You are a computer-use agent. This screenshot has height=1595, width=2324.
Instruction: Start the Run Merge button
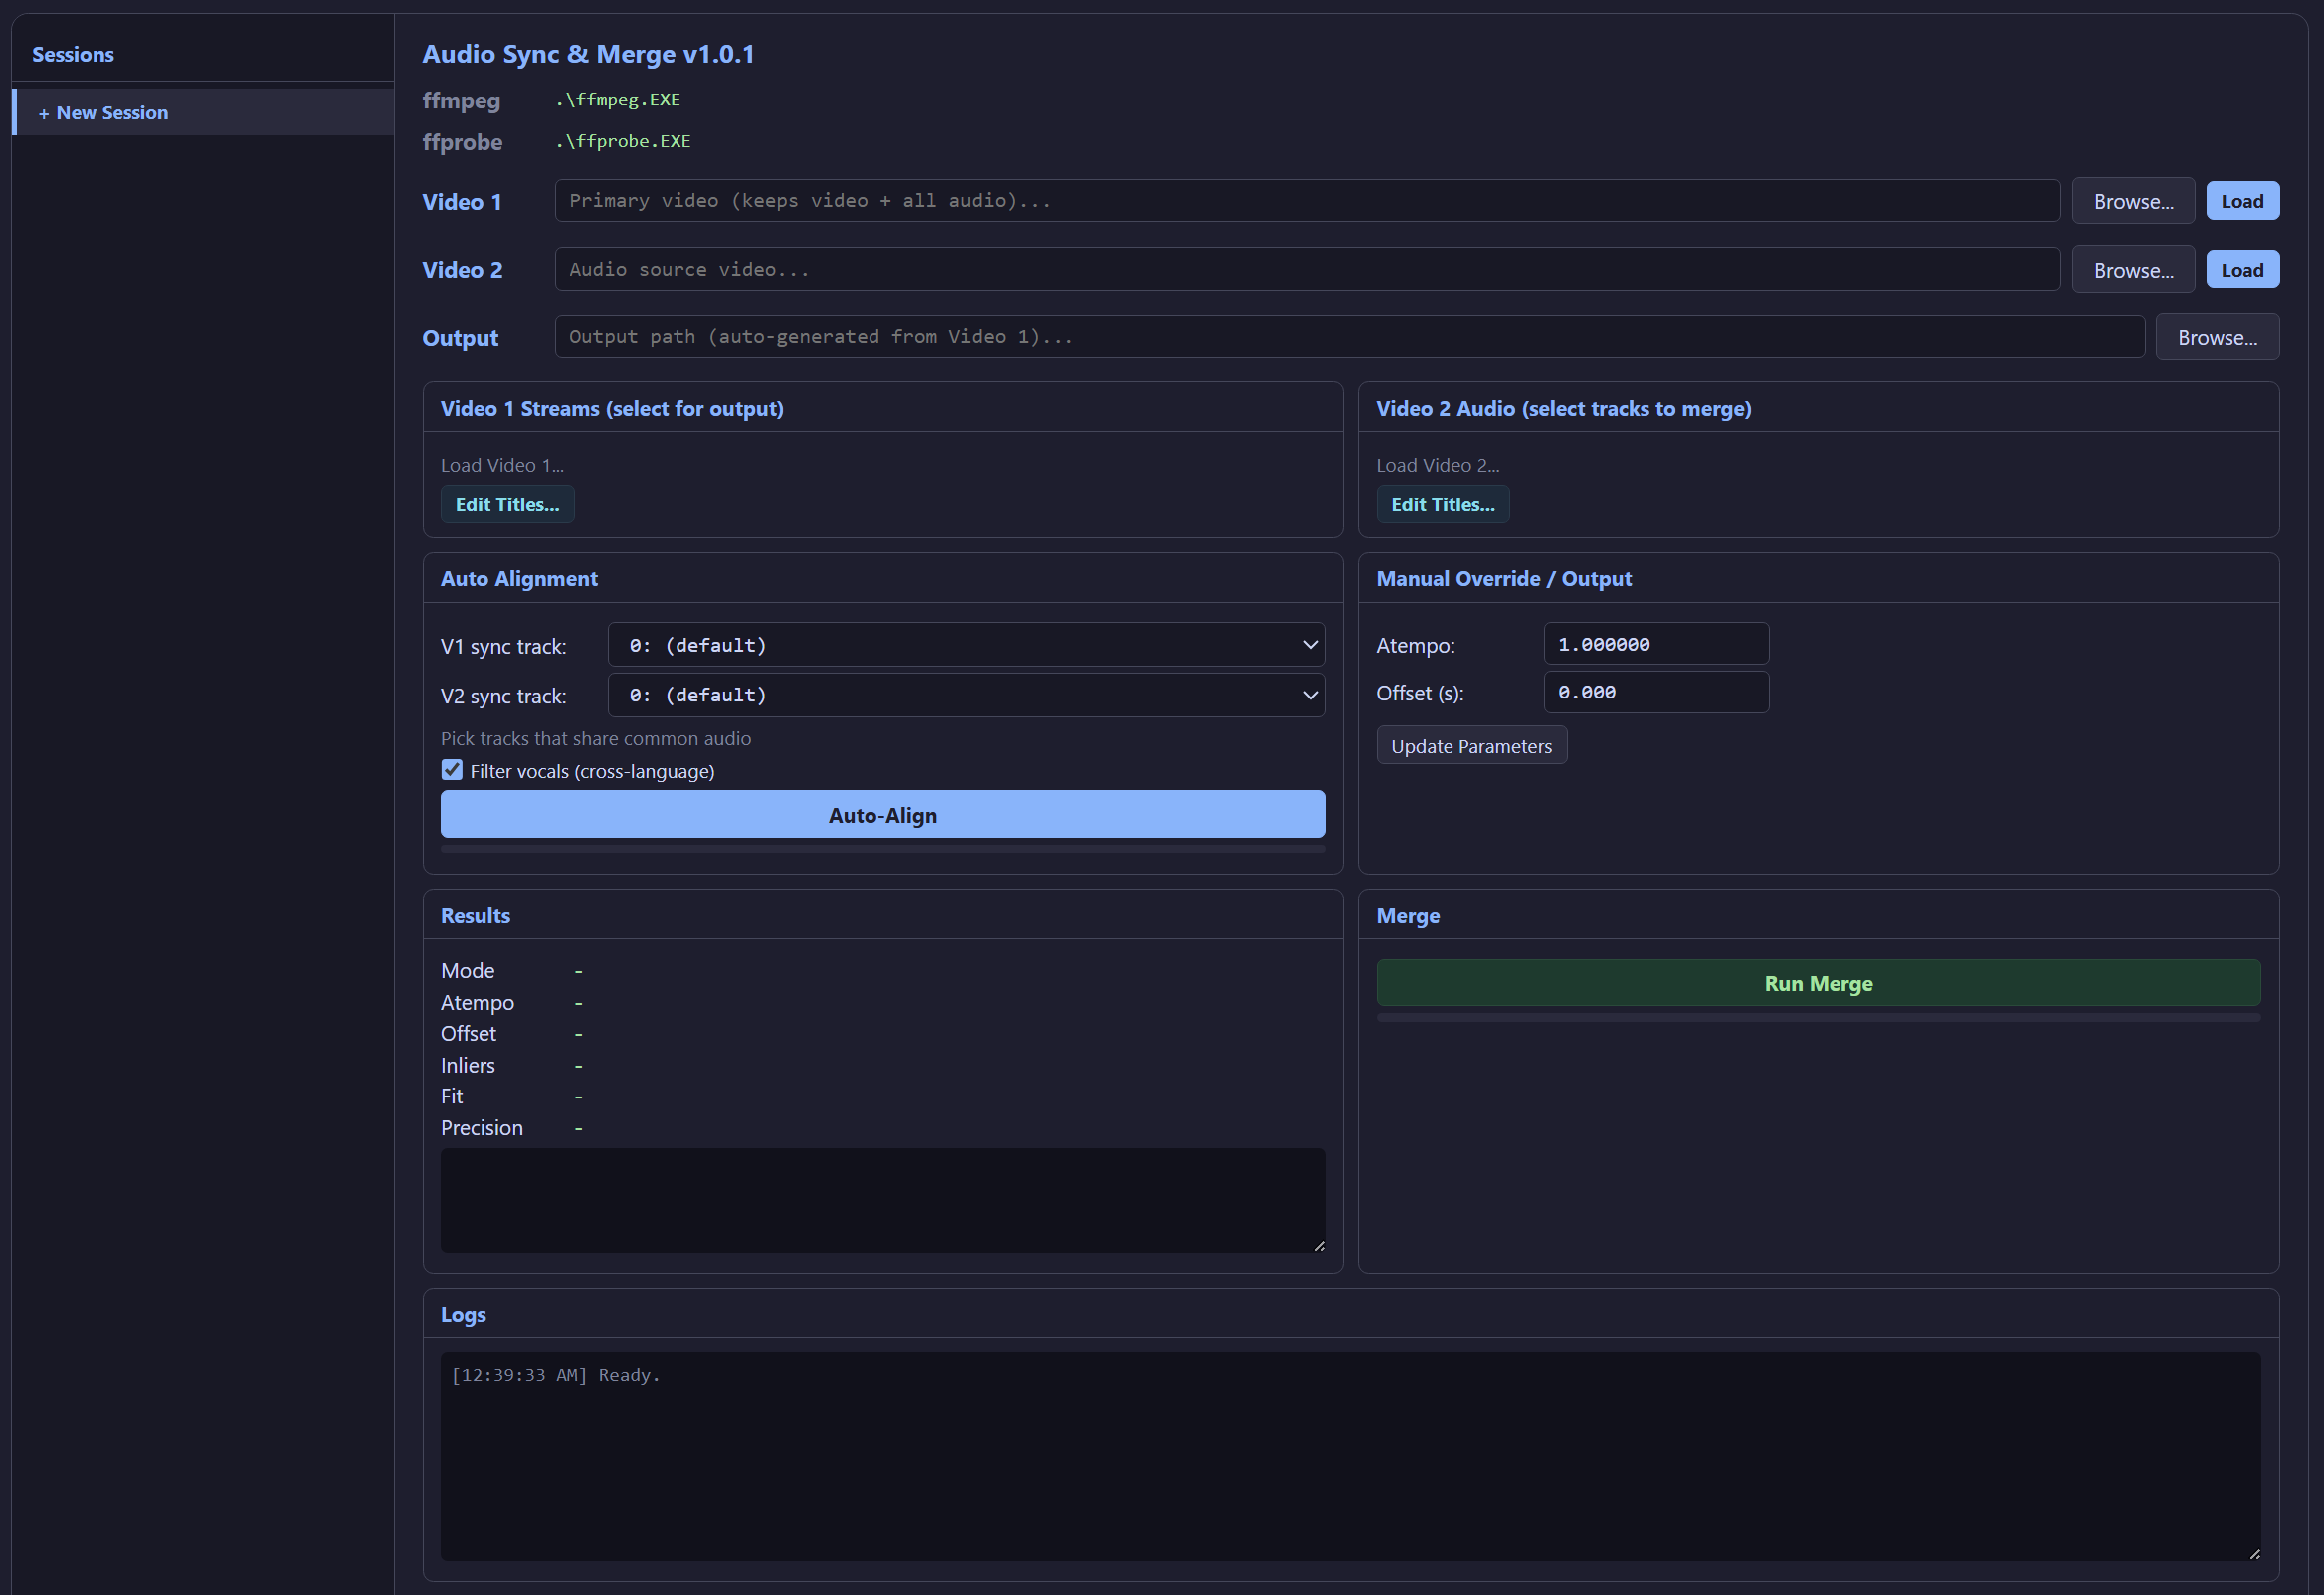point(1817,983)
